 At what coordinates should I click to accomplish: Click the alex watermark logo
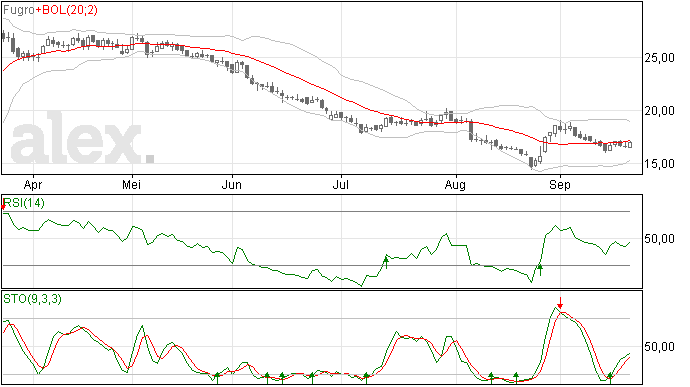pyautogui.click(x=82, y=138)
